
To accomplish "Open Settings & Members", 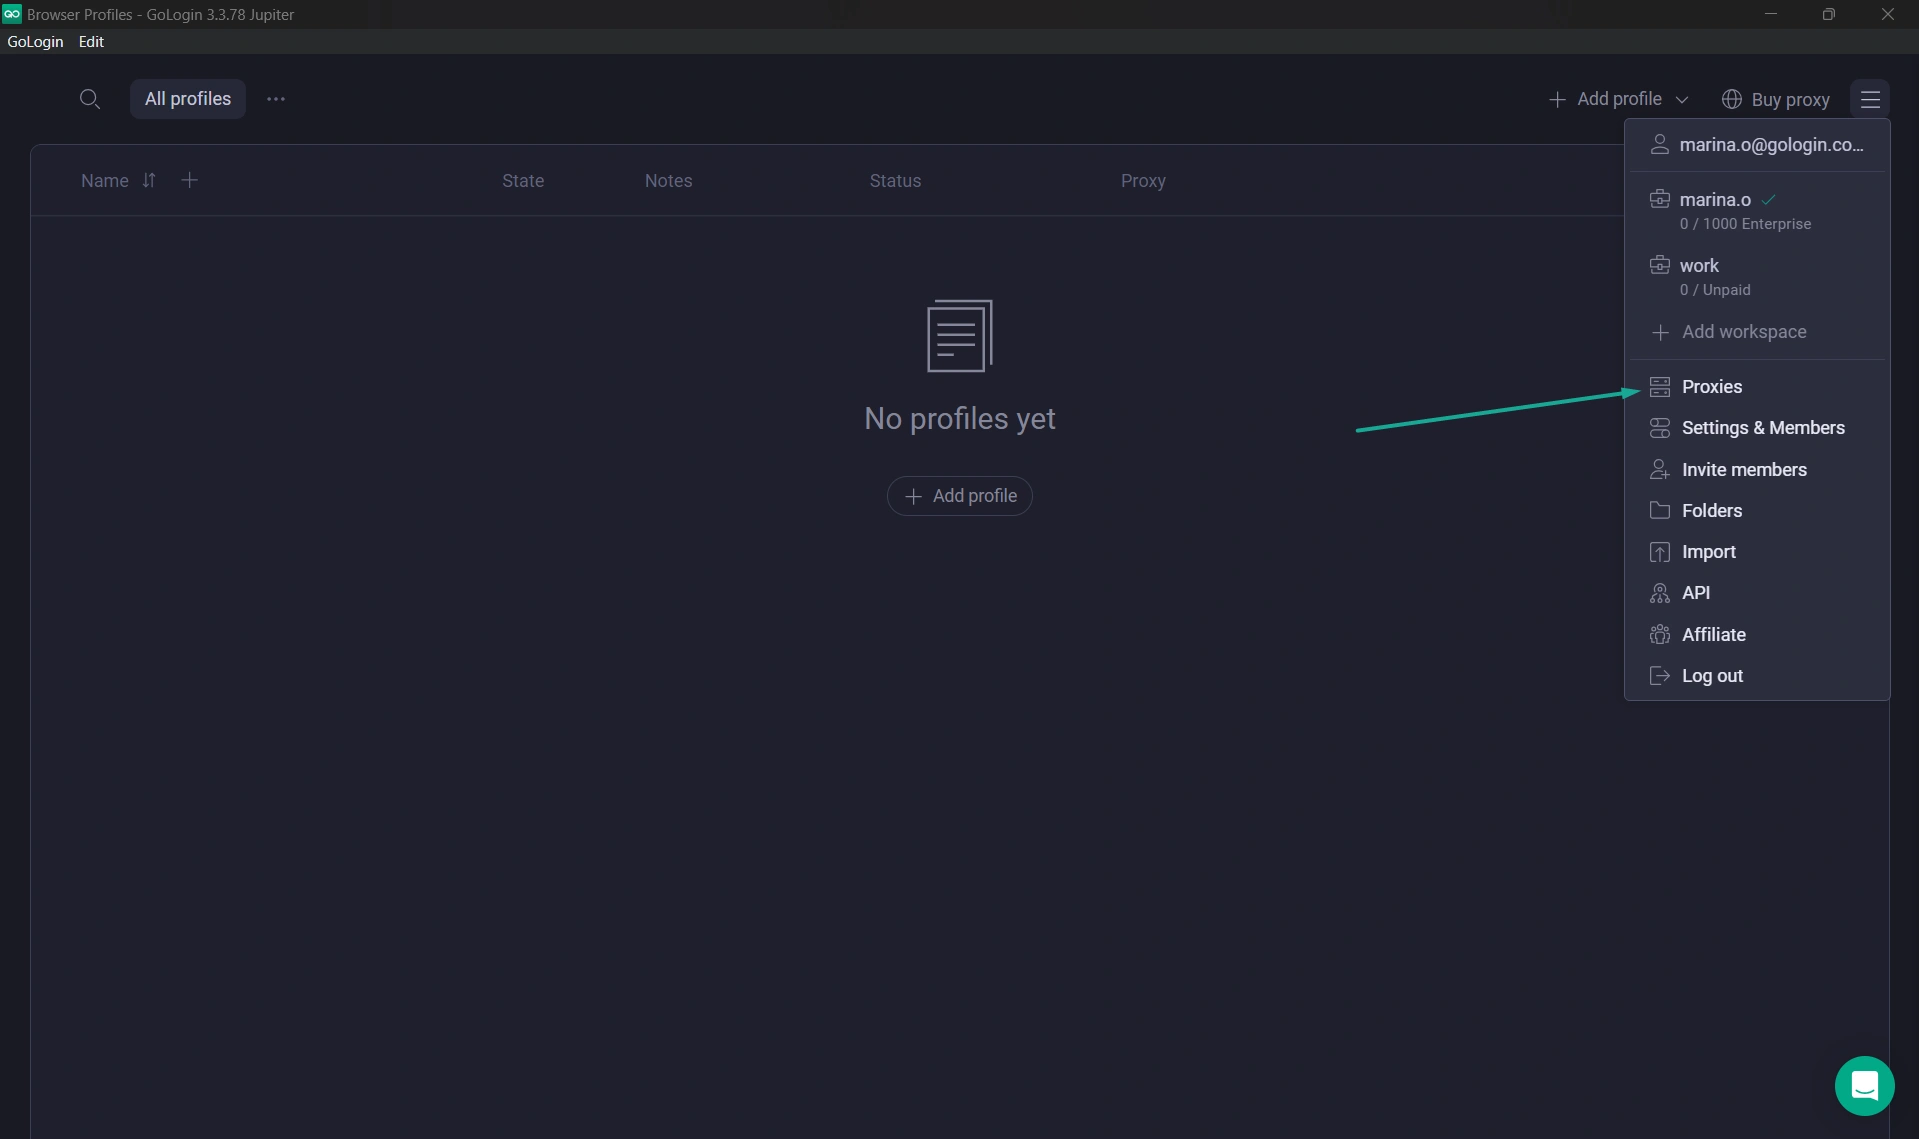I will click(1762, 428).
